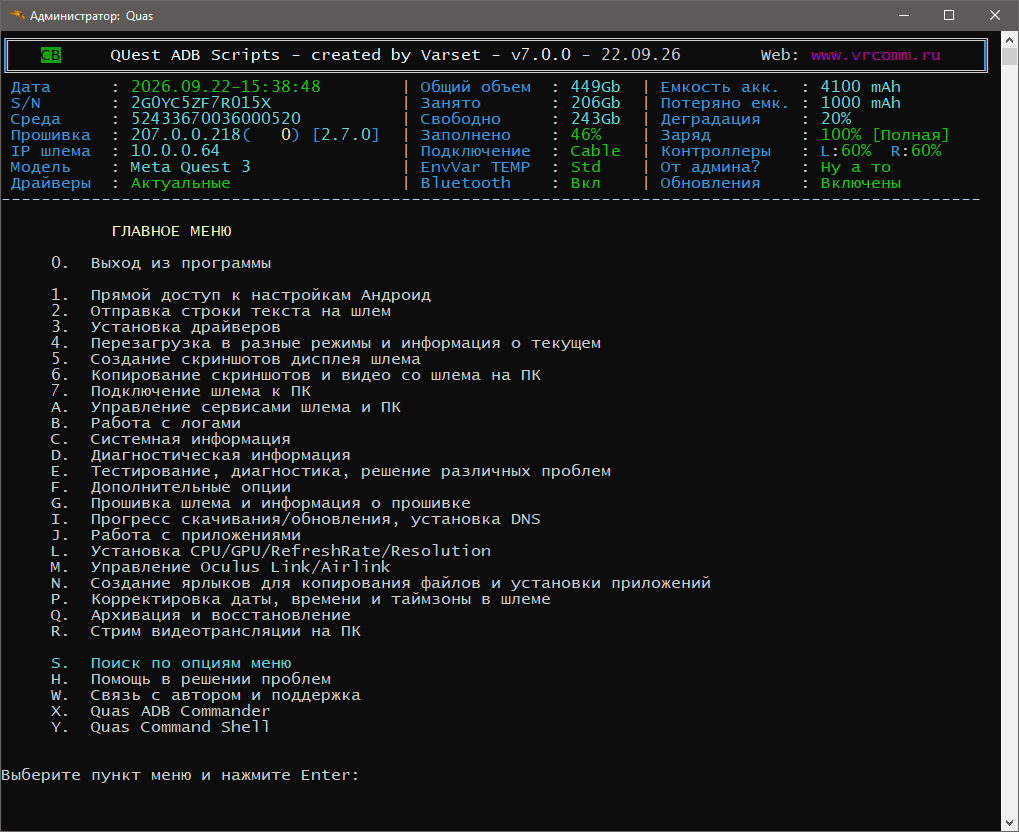Click highlighted 'Поиск по опциям меню'
The height and width of the screenshot is (832, 1019).
point(171,663)
